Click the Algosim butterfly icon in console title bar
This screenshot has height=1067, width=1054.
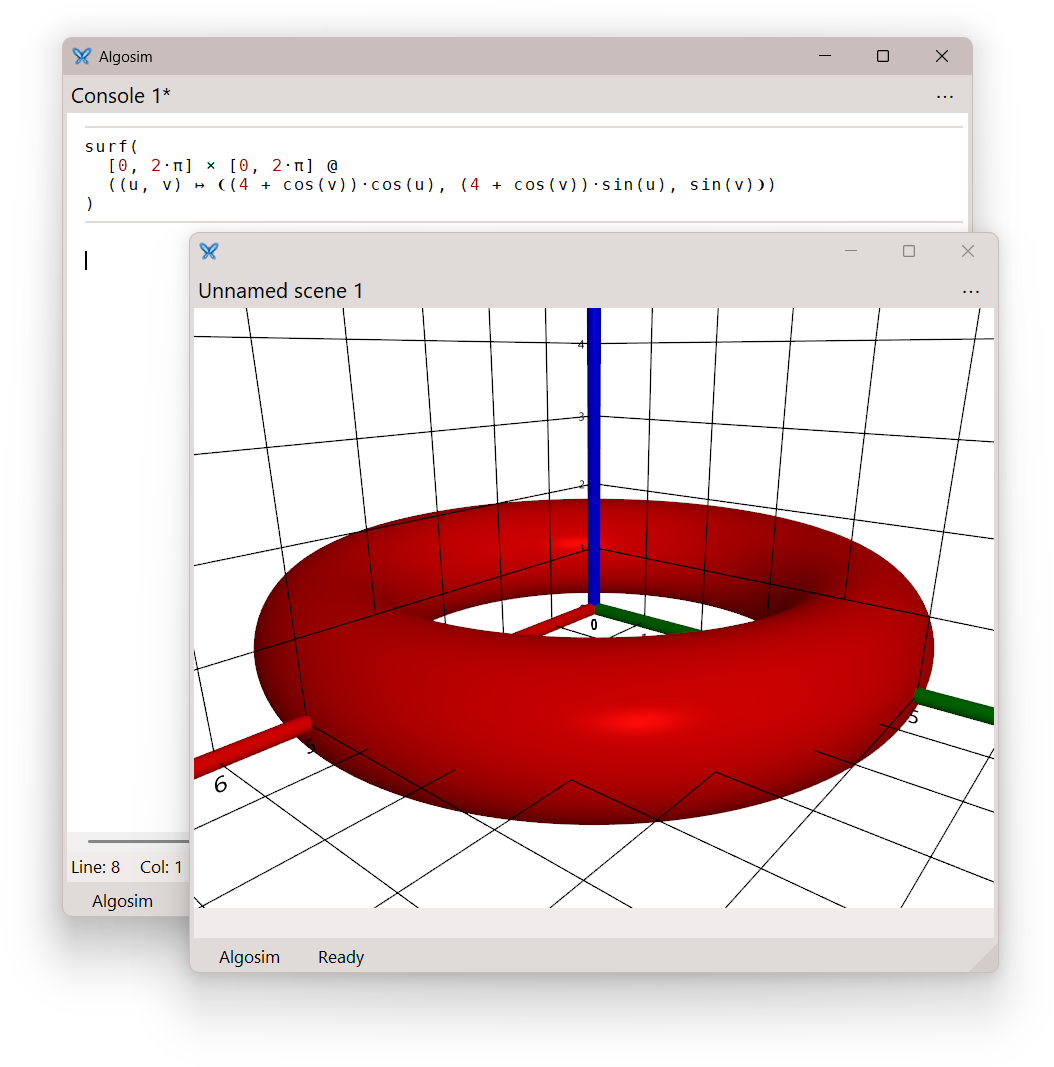82,57
